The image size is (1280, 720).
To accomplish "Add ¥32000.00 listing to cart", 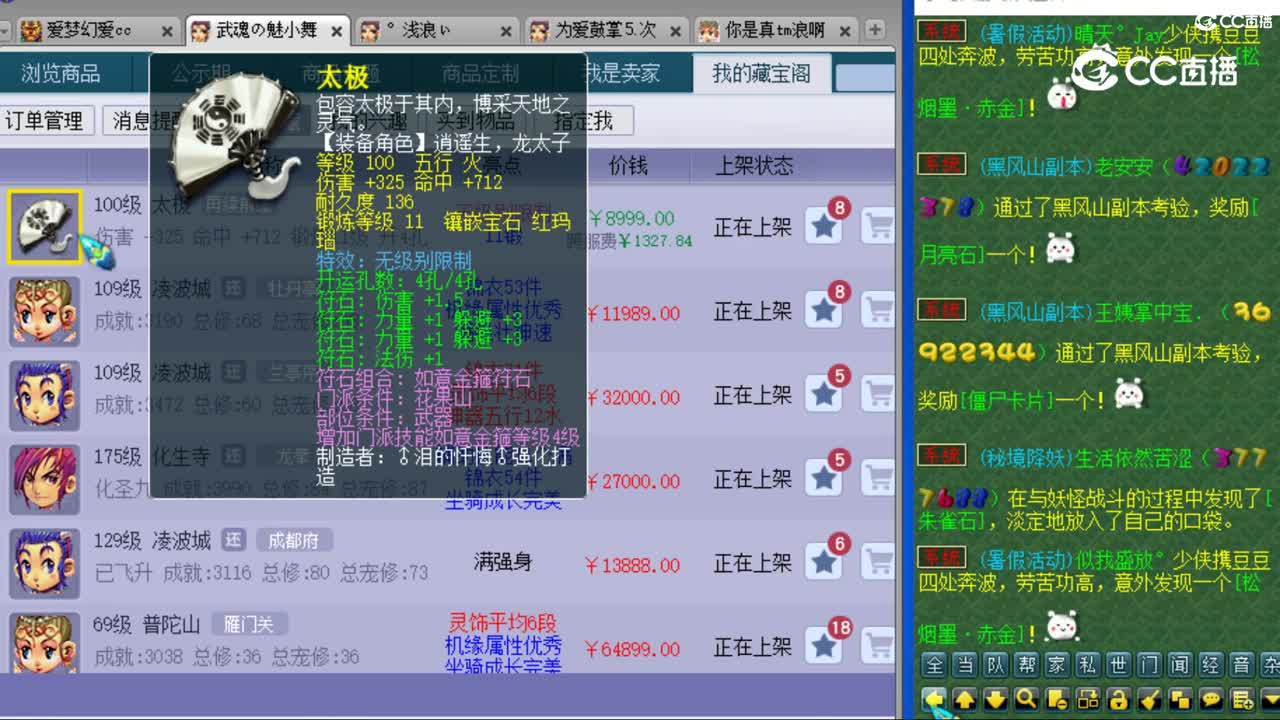I will click(877, 394).
